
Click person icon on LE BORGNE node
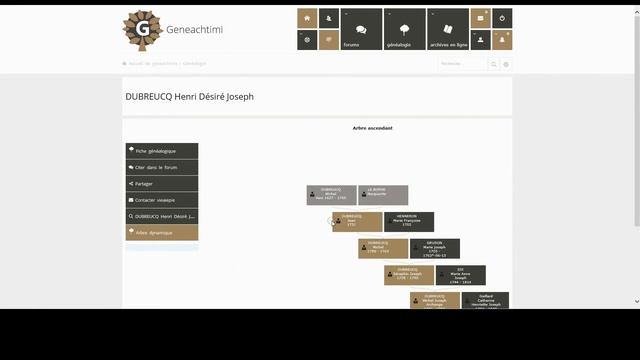pos(364,194)
